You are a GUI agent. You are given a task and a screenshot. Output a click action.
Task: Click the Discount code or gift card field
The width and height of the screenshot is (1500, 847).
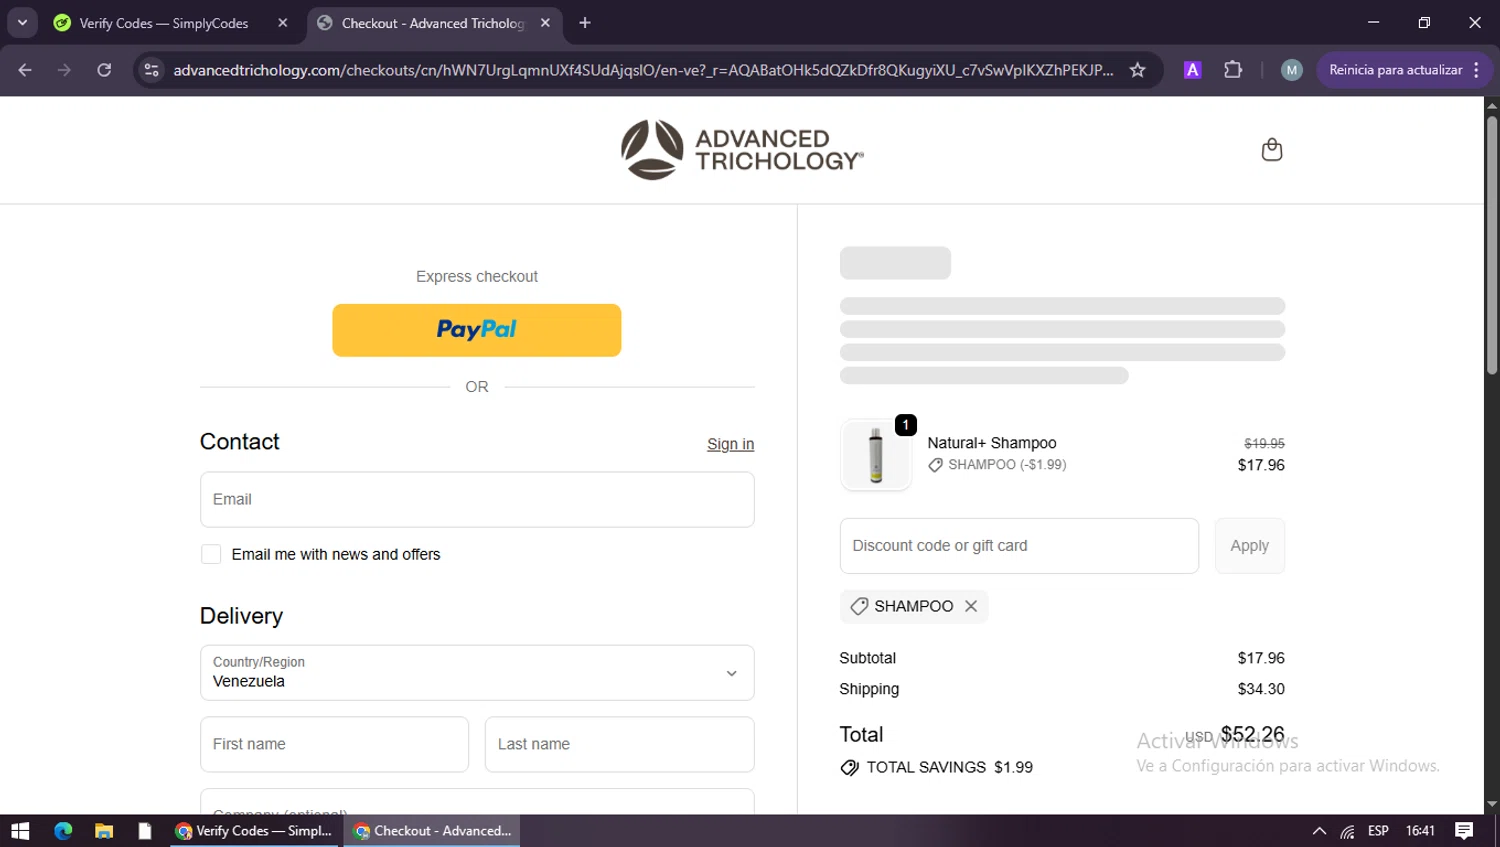point(1019,546)
